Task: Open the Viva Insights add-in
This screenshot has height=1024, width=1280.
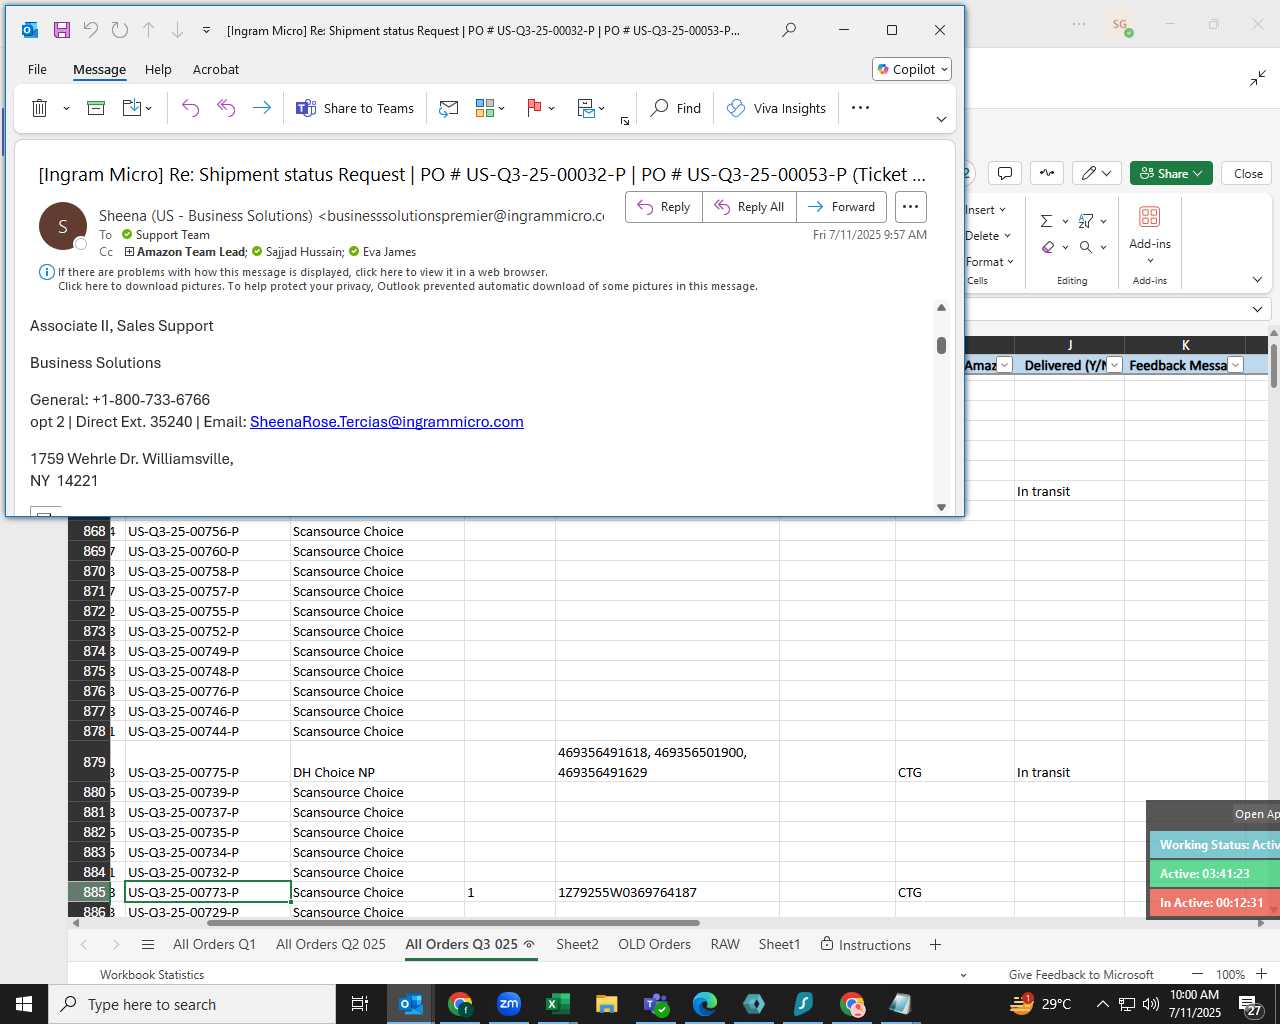Action: (x=776, y=108)
